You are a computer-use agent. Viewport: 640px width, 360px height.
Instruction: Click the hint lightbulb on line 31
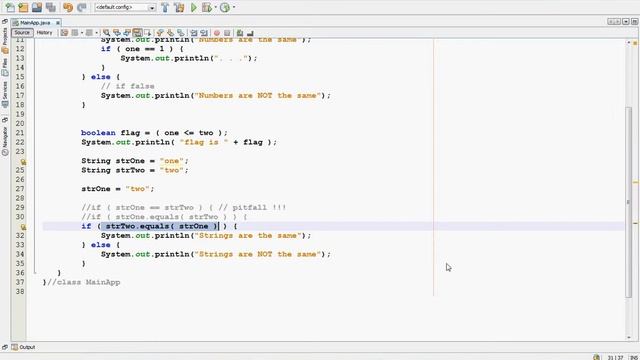click(x=23, y=227)
